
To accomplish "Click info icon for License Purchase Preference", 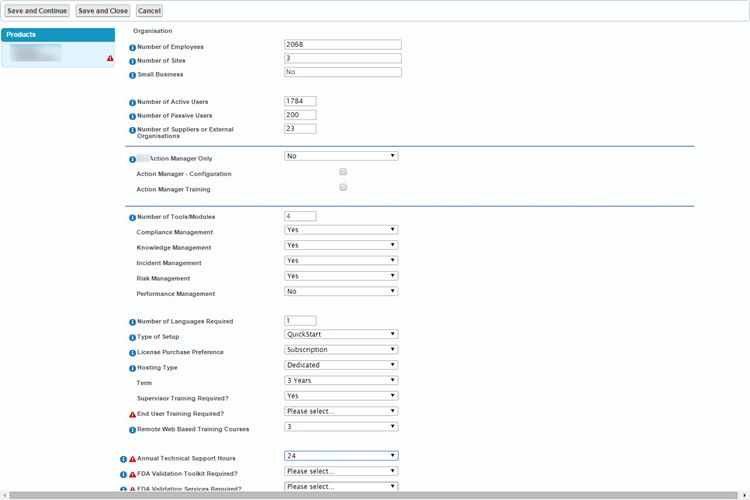I will pyautogui.click(x=132, y=353).
